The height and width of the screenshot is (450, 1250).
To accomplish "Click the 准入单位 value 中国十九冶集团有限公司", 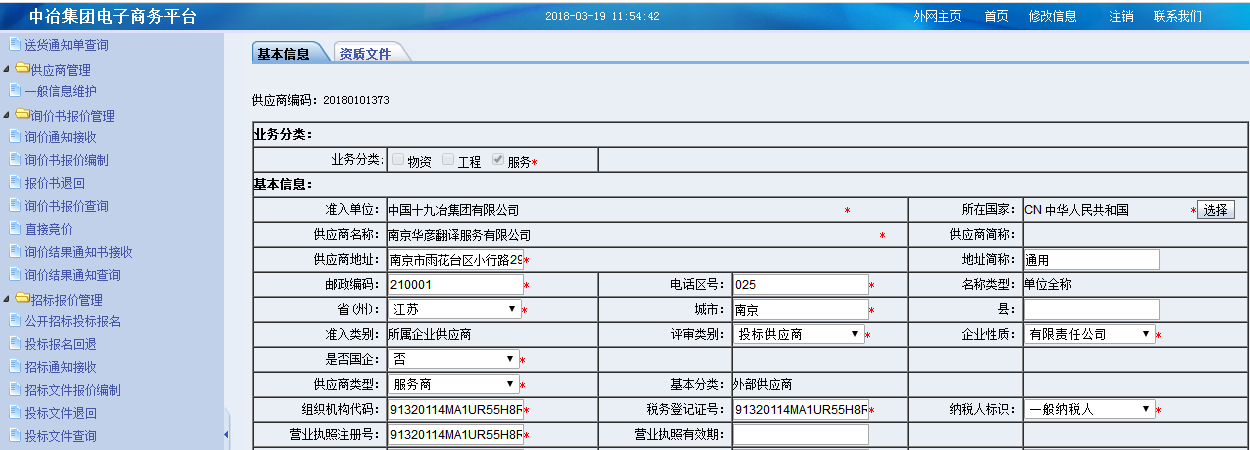I will pos(453,210).
